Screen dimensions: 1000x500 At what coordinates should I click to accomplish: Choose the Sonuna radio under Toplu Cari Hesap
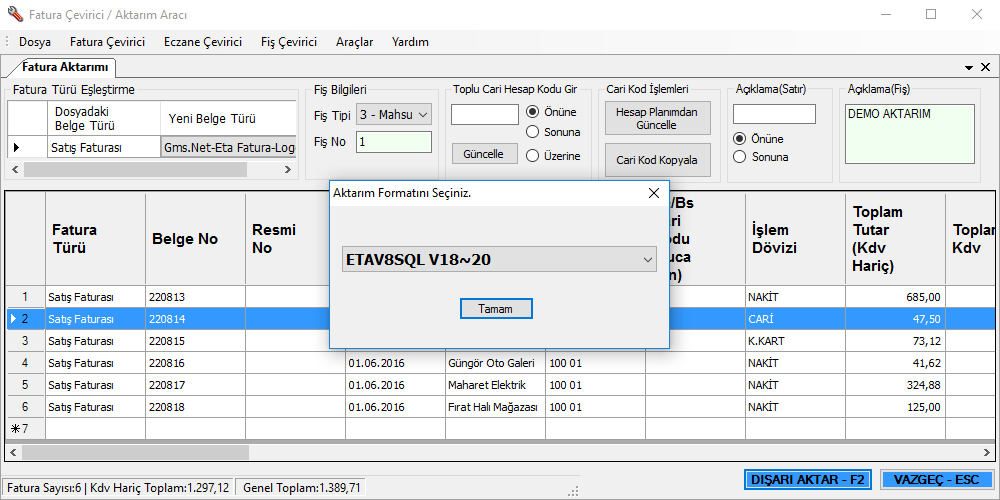tap(533, 132)
